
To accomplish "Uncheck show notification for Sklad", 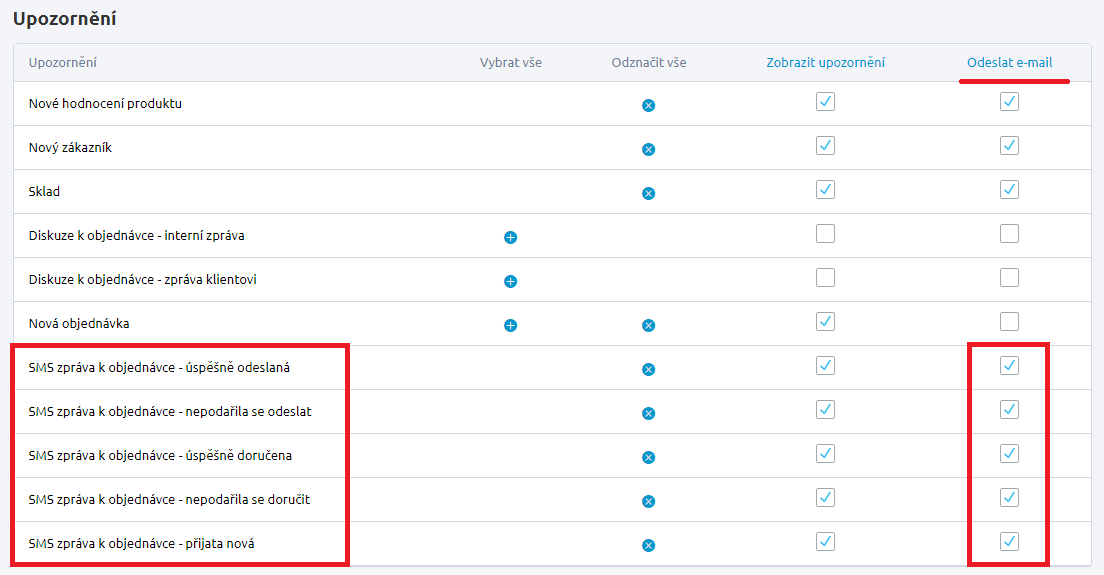I will tap(825, 189).
